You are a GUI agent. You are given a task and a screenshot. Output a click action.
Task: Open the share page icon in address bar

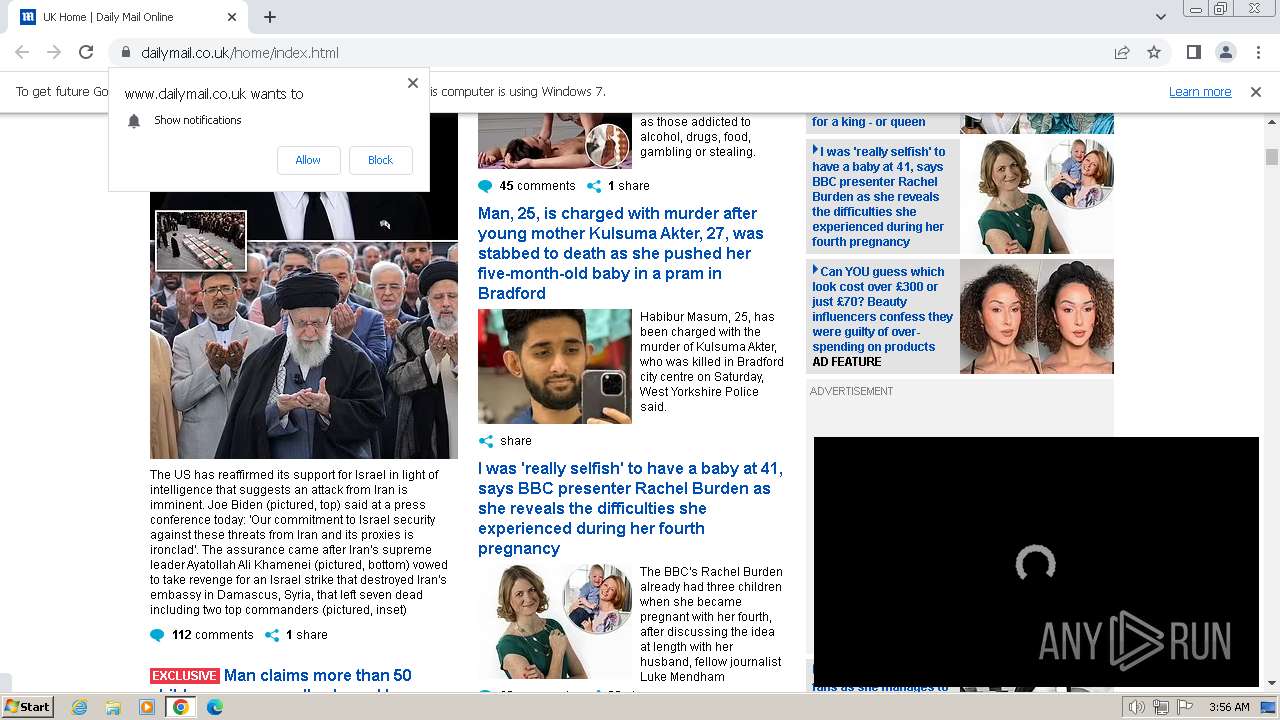tap(1122, 52)
